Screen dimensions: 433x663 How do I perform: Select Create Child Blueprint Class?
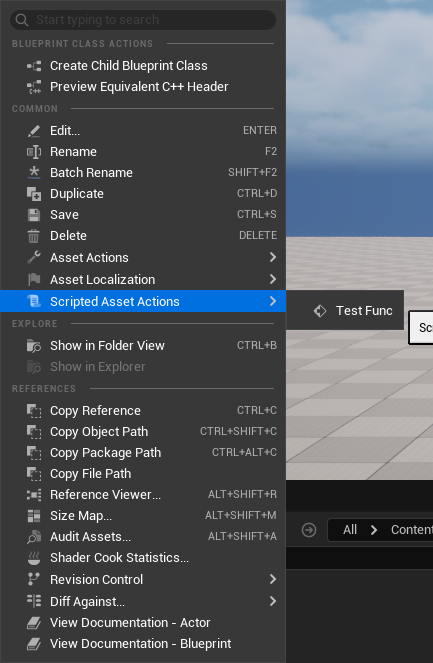pos(143,66)
